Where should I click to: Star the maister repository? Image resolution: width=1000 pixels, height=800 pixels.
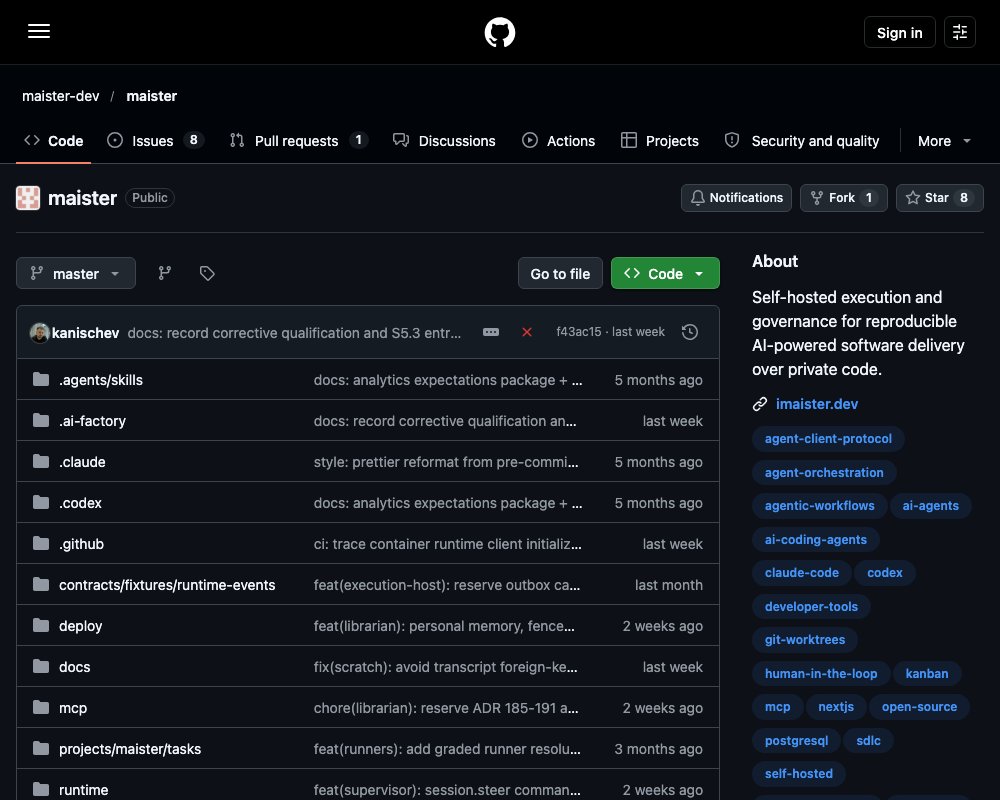[939, 198]
